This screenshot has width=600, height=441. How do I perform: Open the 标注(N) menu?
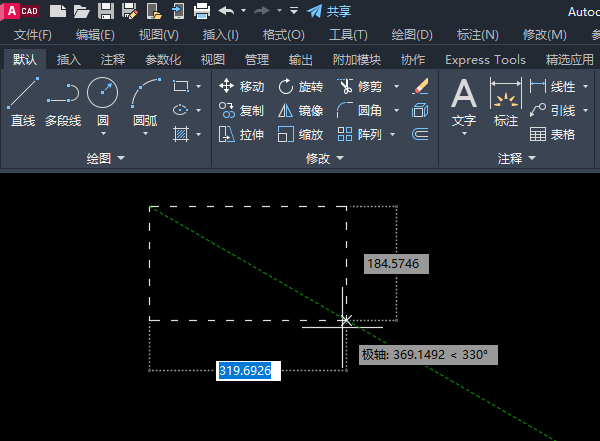[x=478, y=35]
